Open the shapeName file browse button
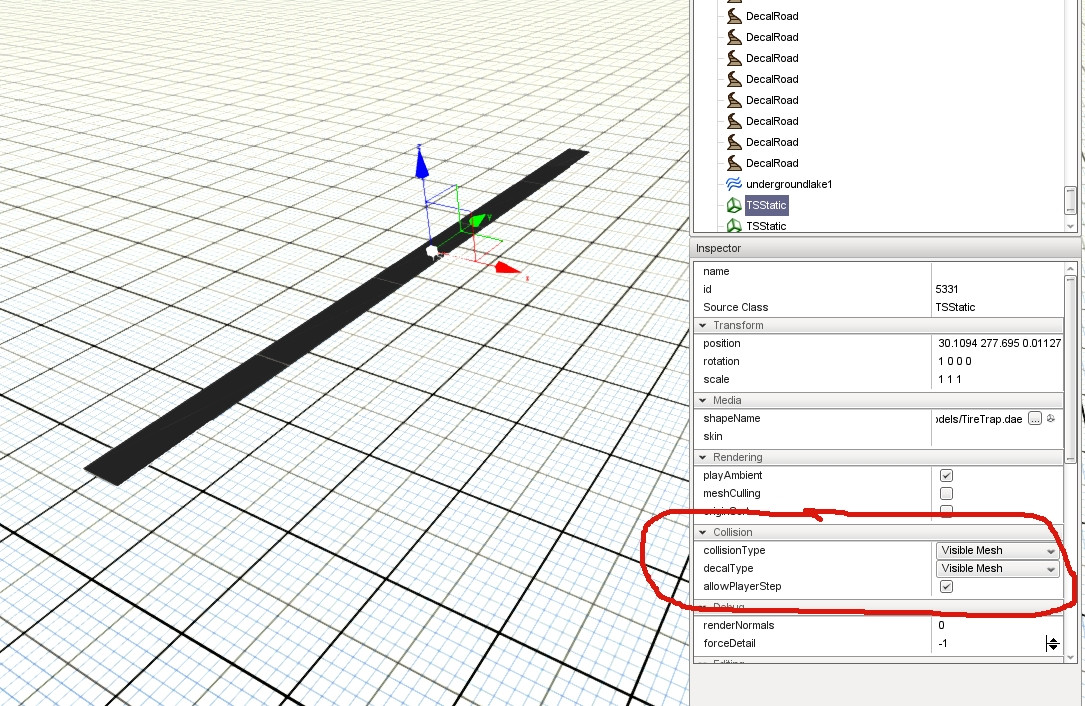The image size is (1085, 706). 1034,418
